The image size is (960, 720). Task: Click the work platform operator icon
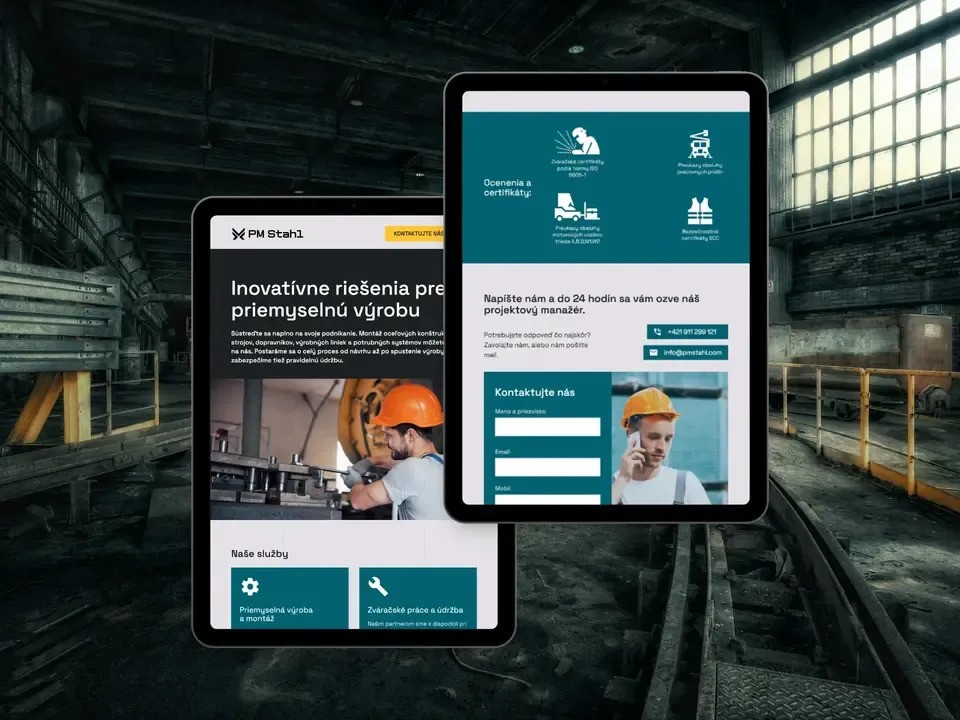(x=699, y=144)
